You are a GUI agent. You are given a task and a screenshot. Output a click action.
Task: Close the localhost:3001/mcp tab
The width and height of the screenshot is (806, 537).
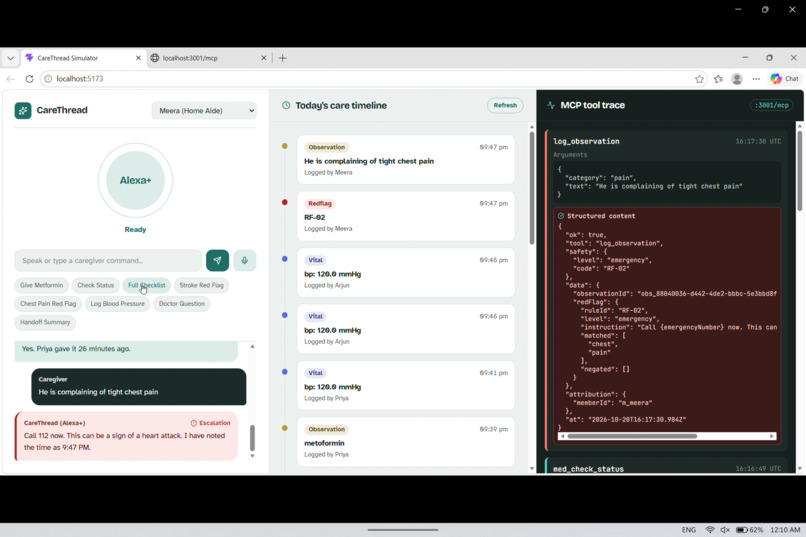pyautogui.click(x=264, y=58)
